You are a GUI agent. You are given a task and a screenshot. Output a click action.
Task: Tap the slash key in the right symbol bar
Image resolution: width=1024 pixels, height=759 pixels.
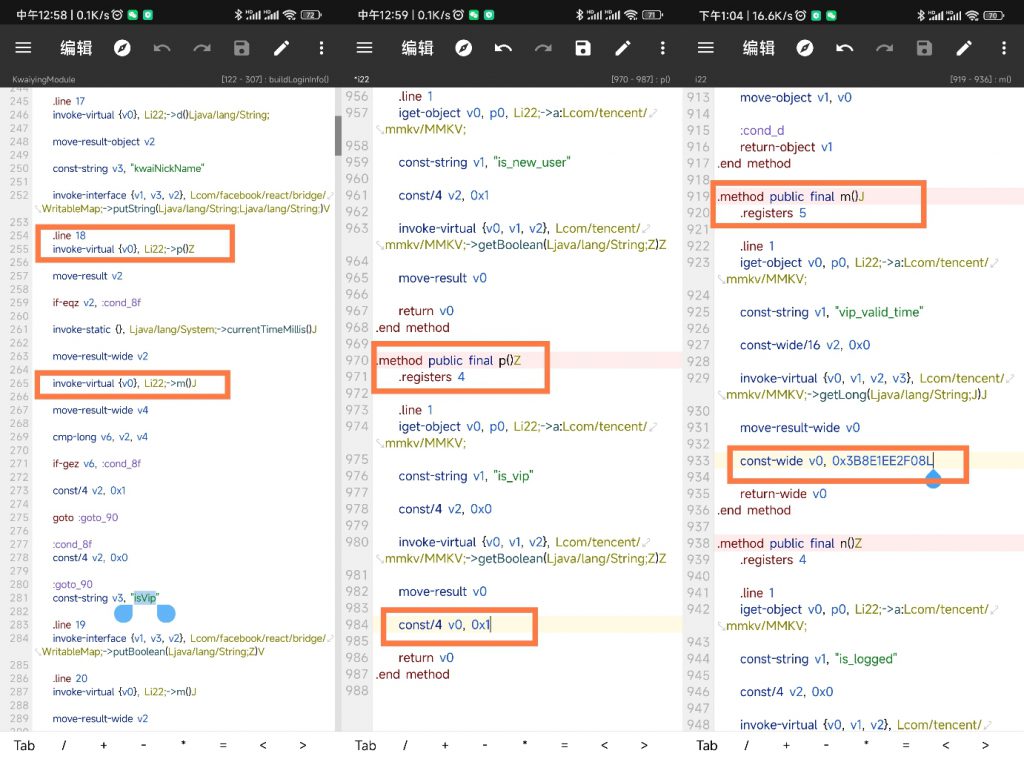(x=746, y=745)
